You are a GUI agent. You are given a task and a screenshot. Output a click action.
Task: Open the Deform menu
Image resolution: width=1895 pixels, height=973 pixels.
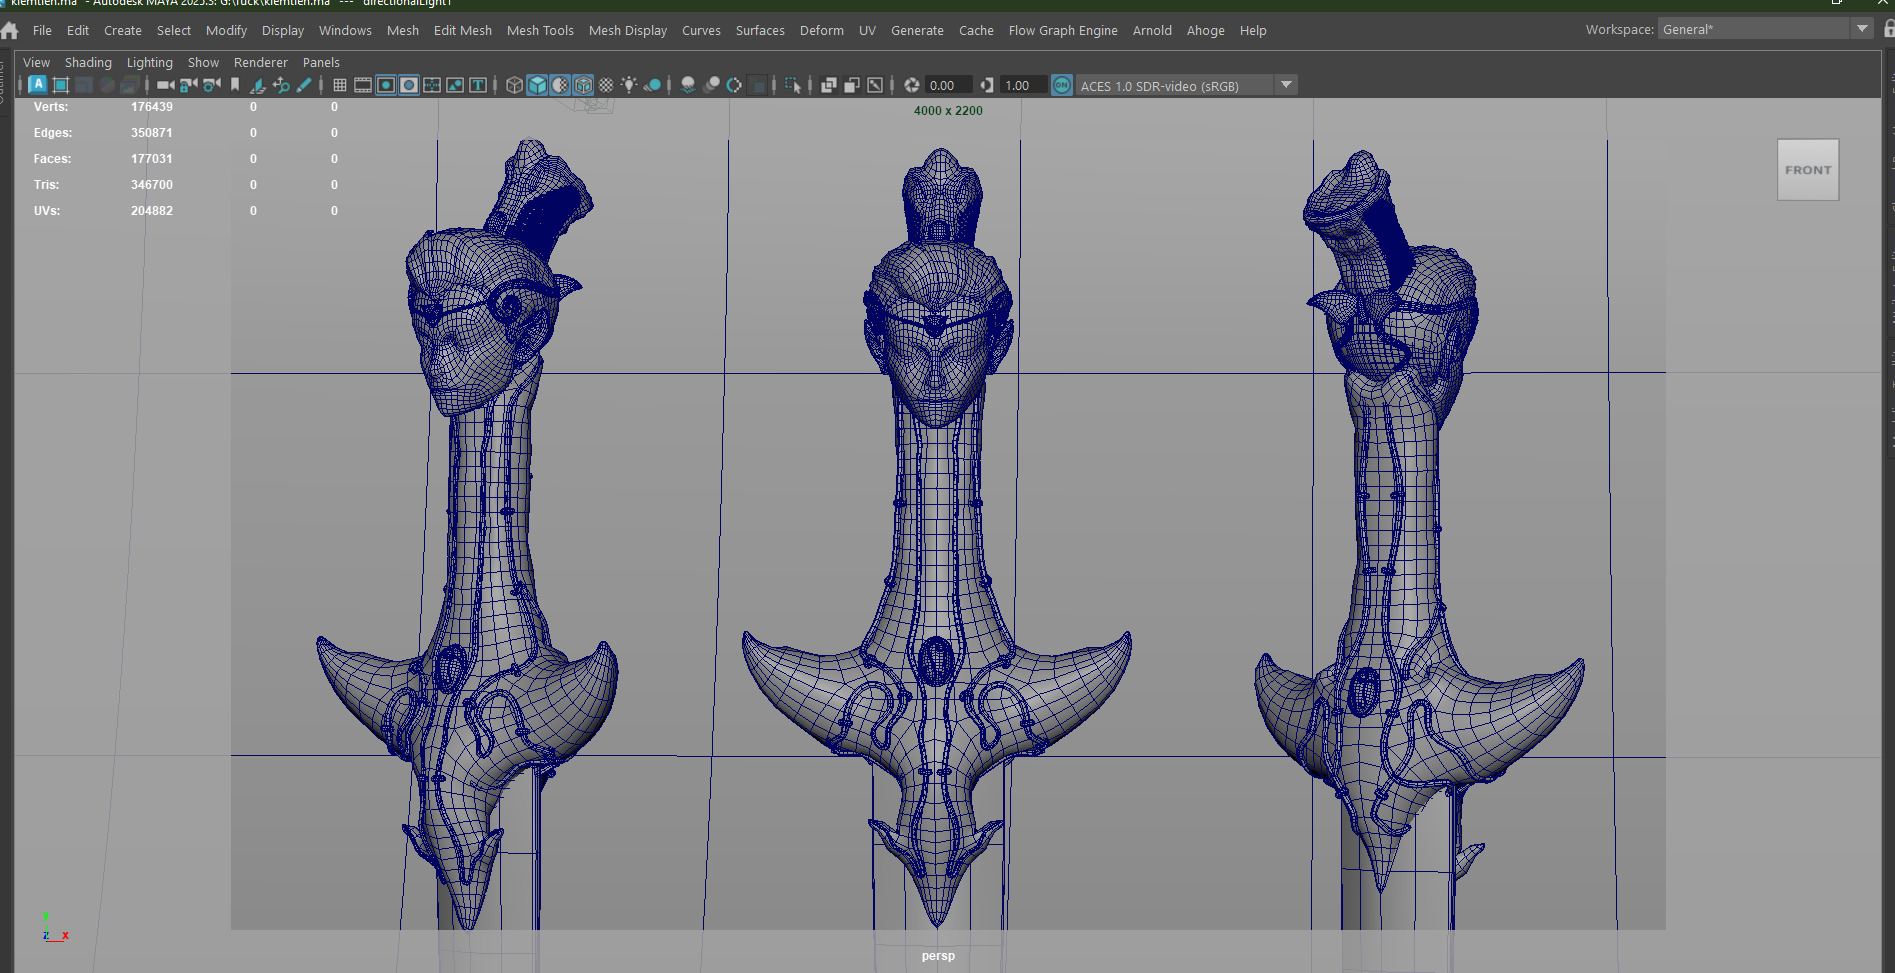click(x=822, y=30)
